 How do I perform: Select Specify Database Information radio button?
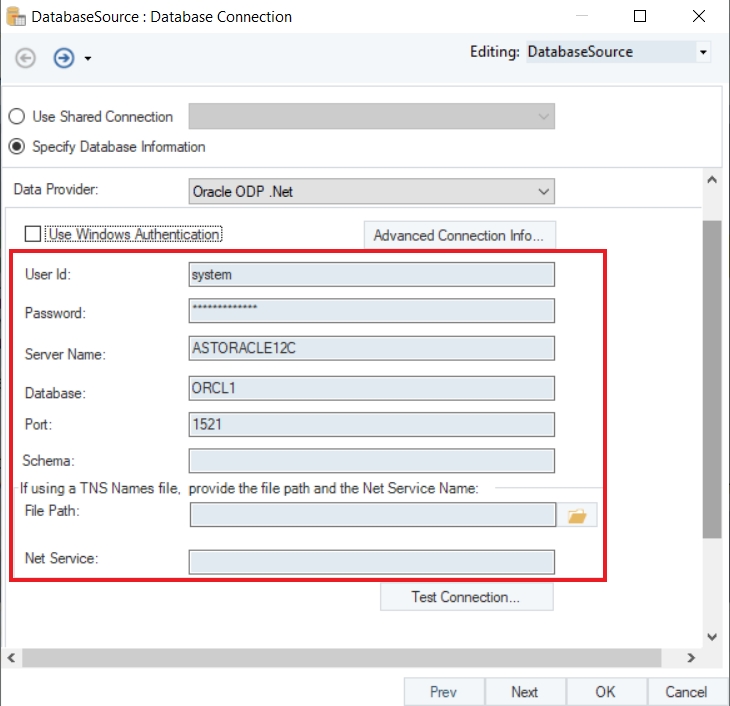(x=17, y=146)
